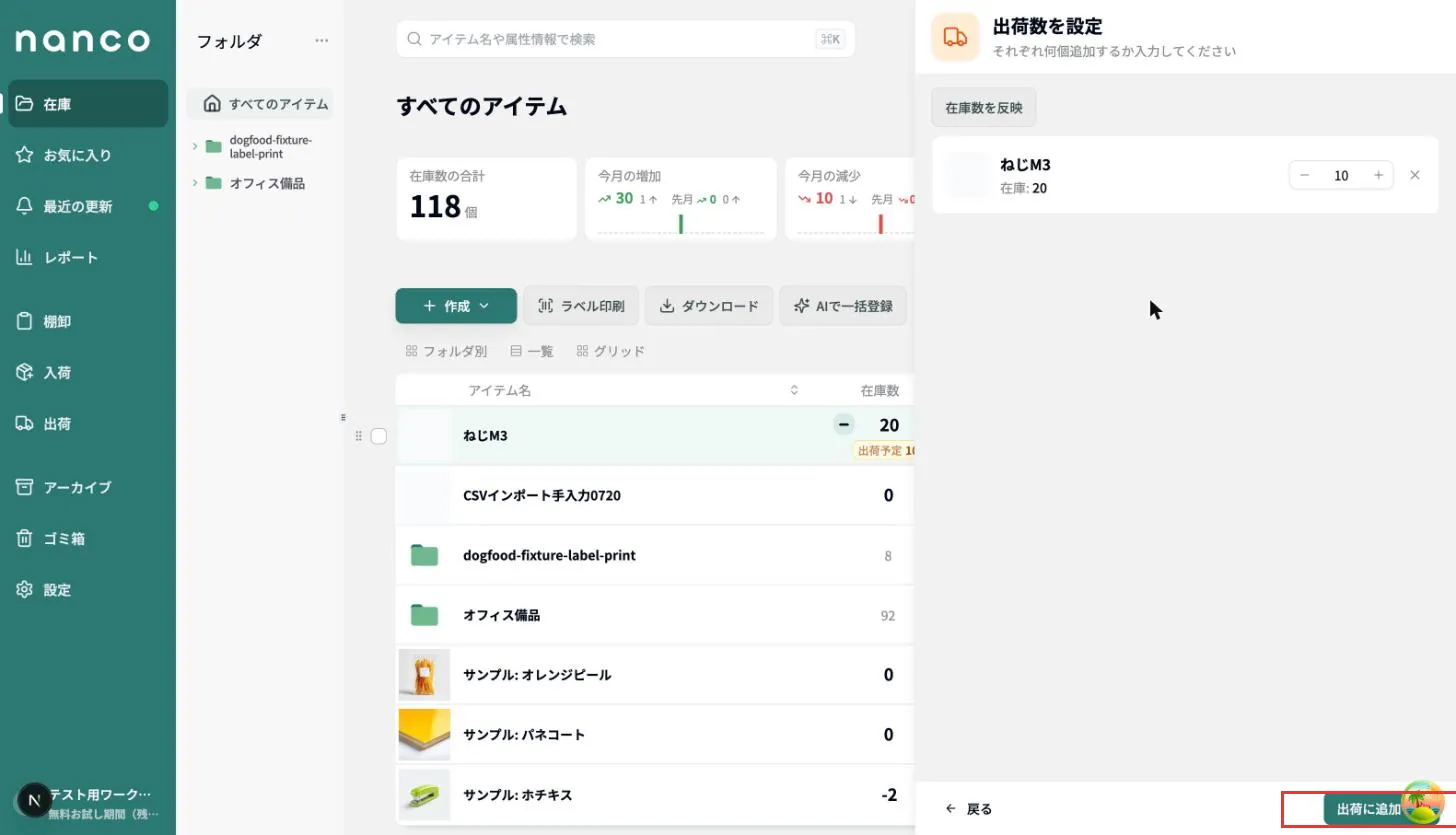Click the 入荷 box icon

[x=25, y=372]
